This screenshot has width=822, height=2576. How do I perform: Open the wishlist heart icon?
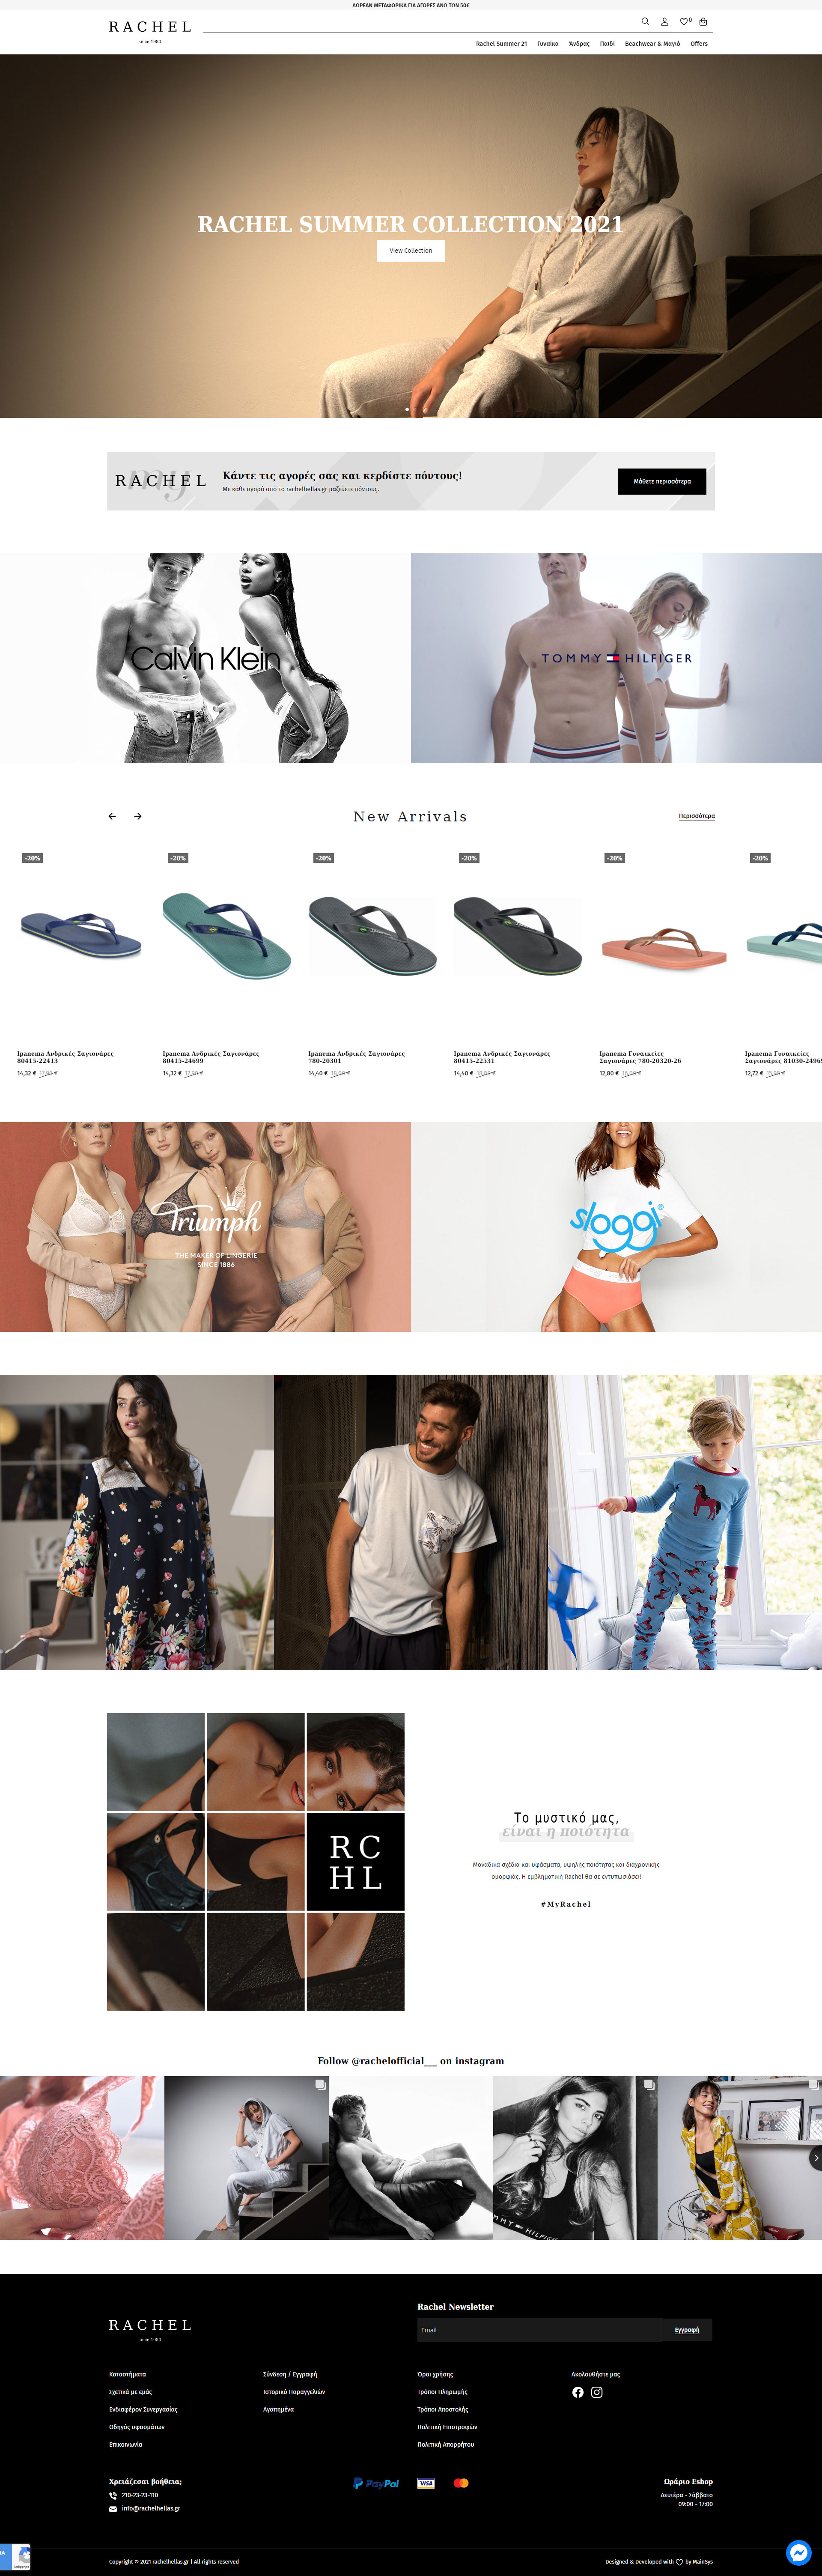point(685,21)
